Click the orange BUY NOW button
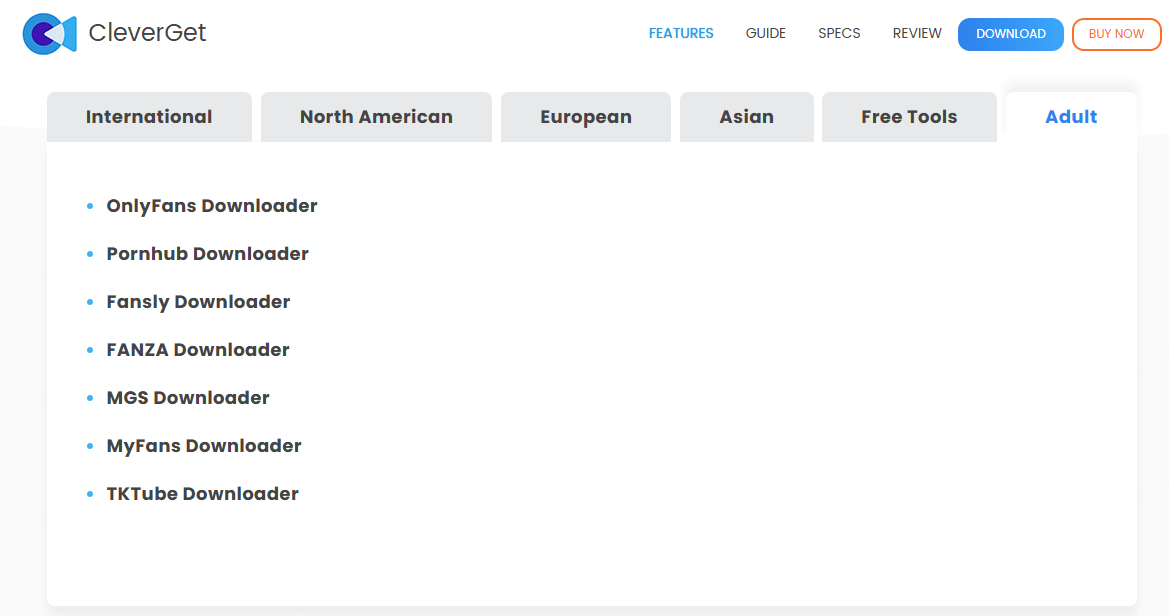Image resolution: width=1169 pixels, height=616 pixels. 1116,34
